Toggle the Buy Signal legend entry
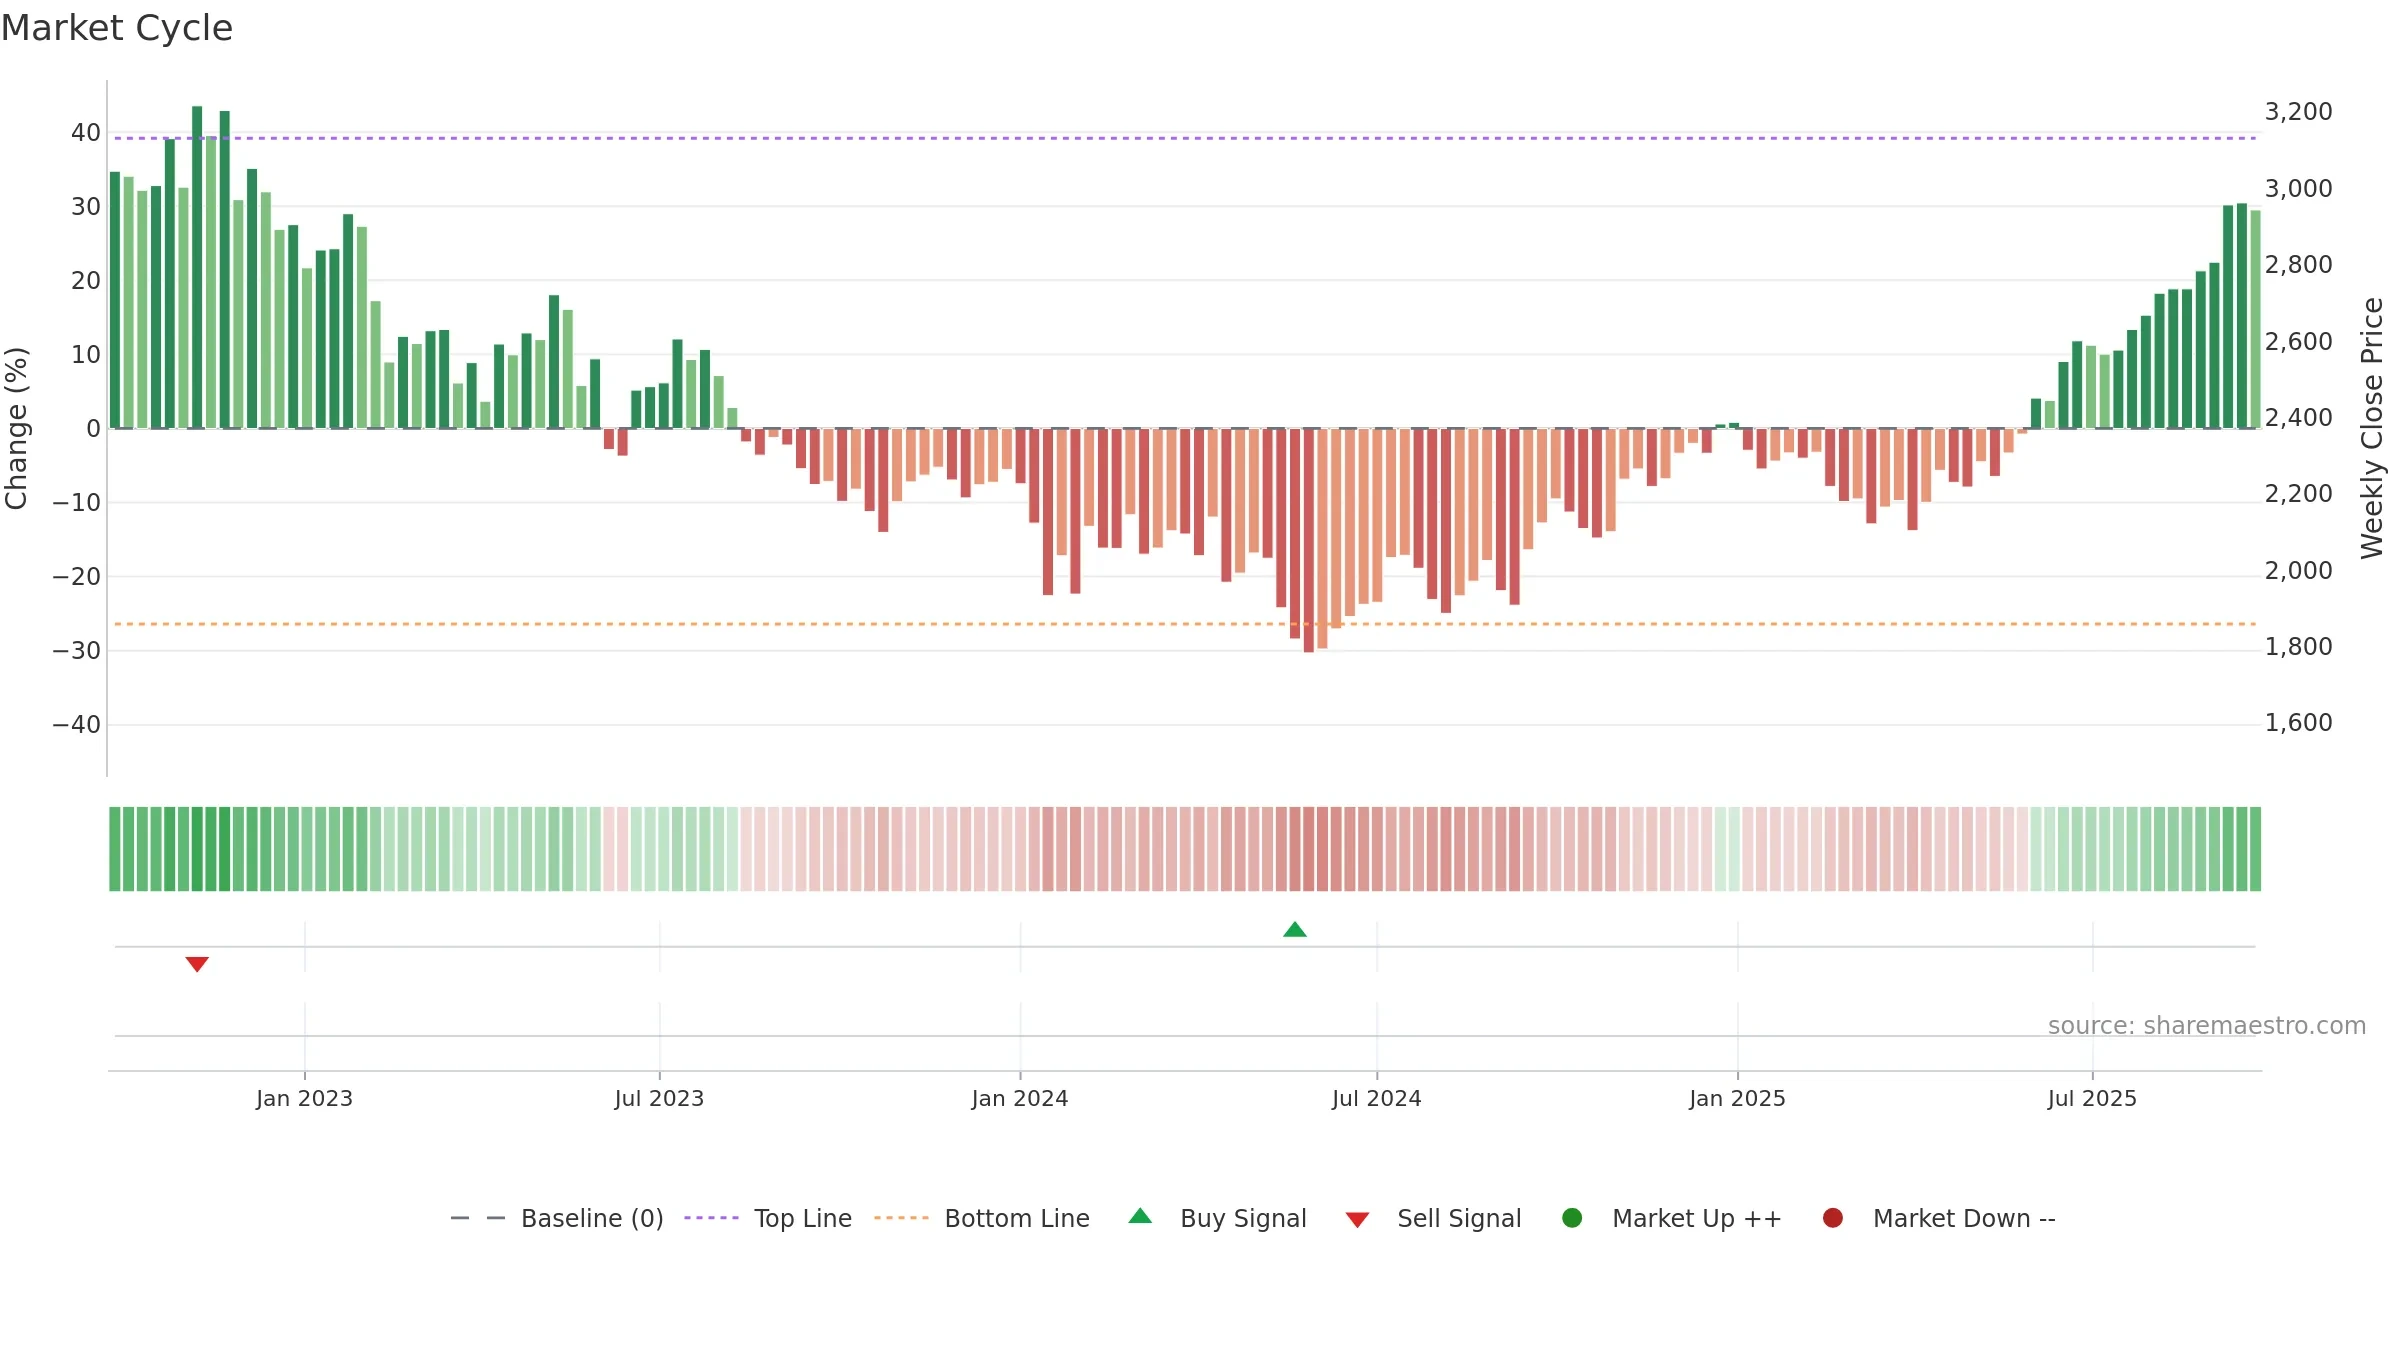The image size is (2400, 1350). pyautogui.click(x=1217, y=1218)
